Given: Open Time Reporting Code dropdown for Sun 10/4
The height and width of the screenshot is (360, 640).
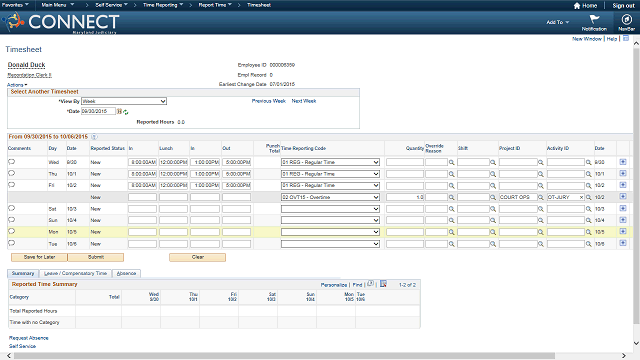Looking at the screenshot, I should point(330,220).
